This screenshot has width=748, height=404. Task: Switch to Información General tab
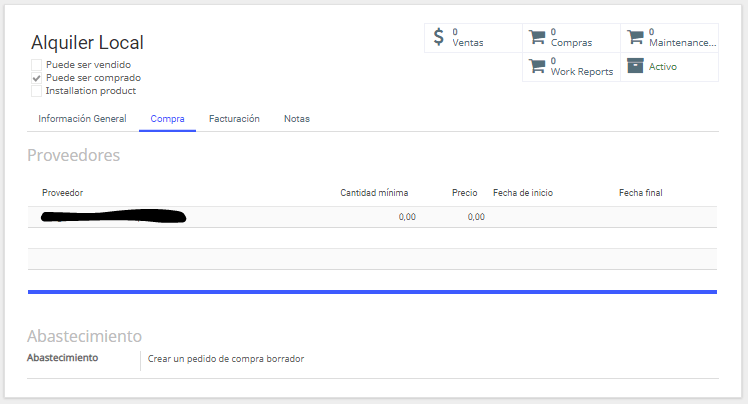coord(82,119)
